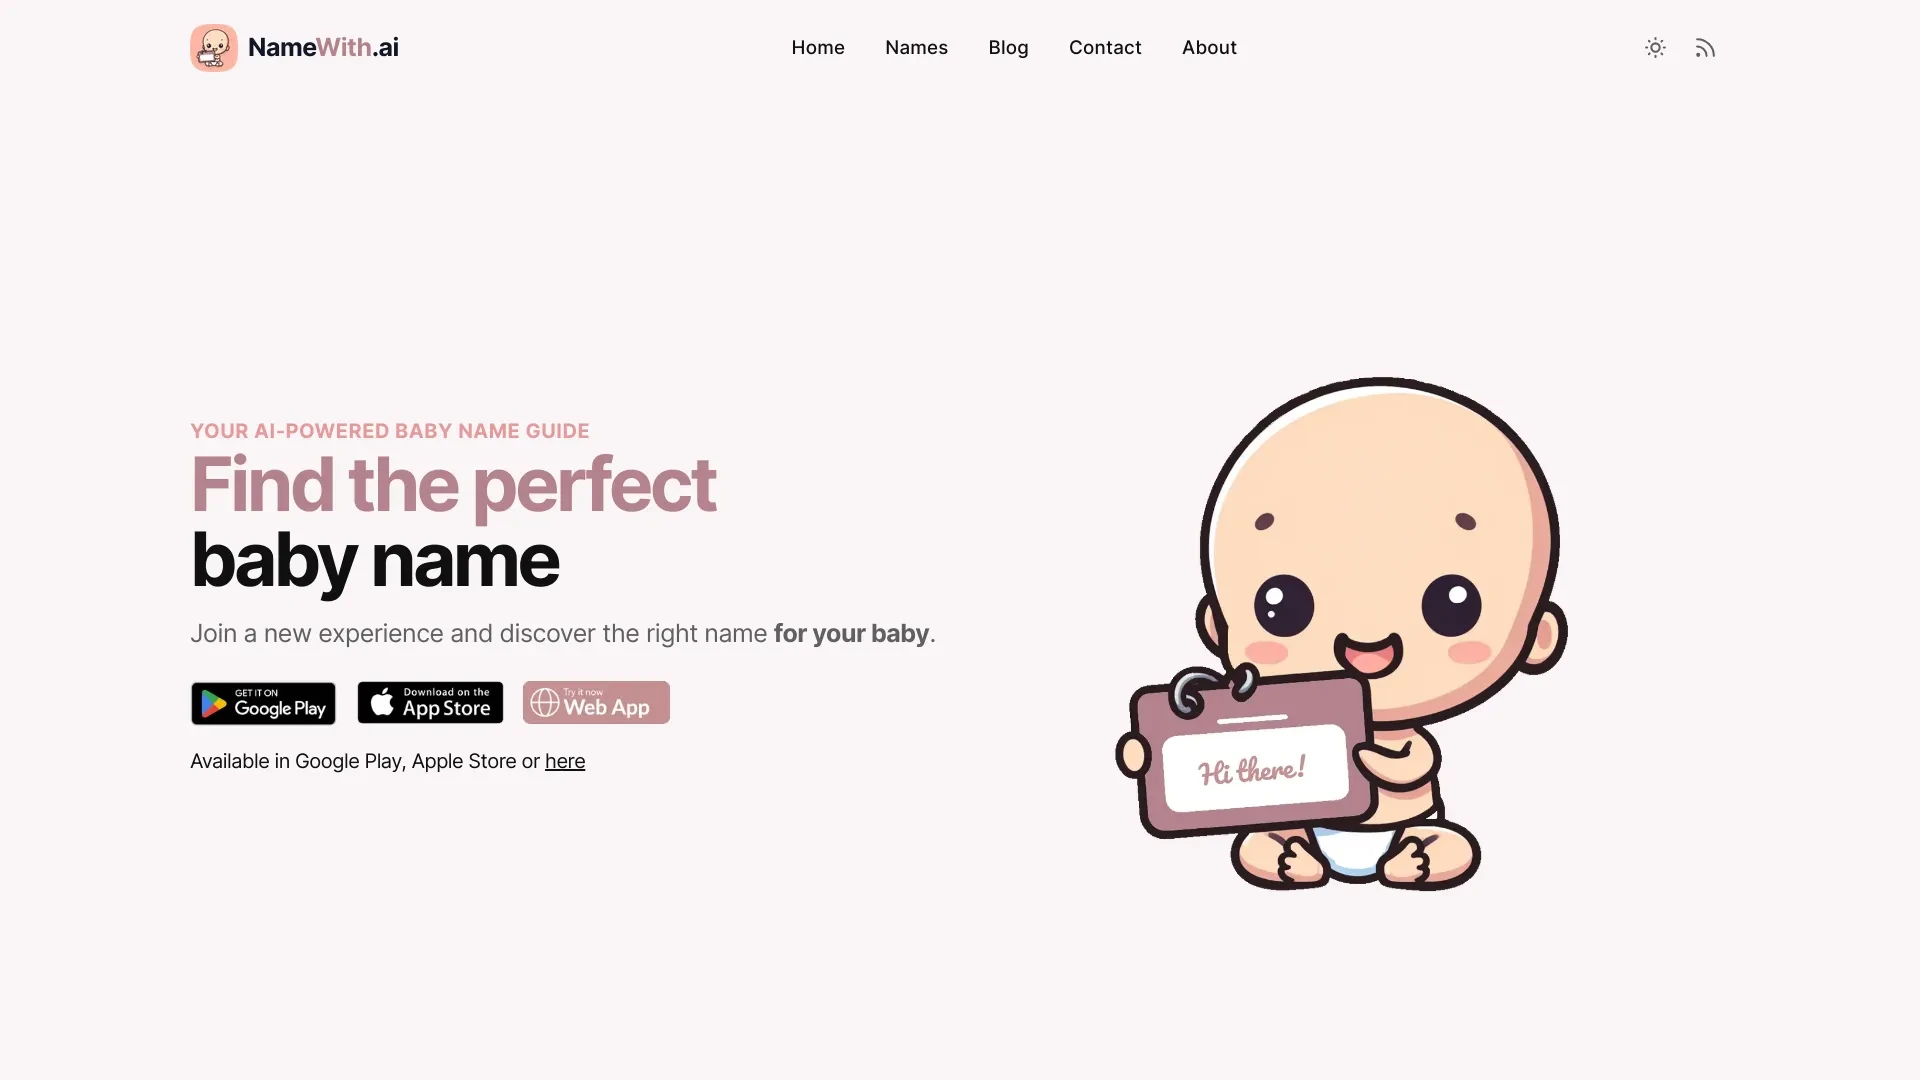
Task: Select the Contact menu item
Action: pos(1104,47)
